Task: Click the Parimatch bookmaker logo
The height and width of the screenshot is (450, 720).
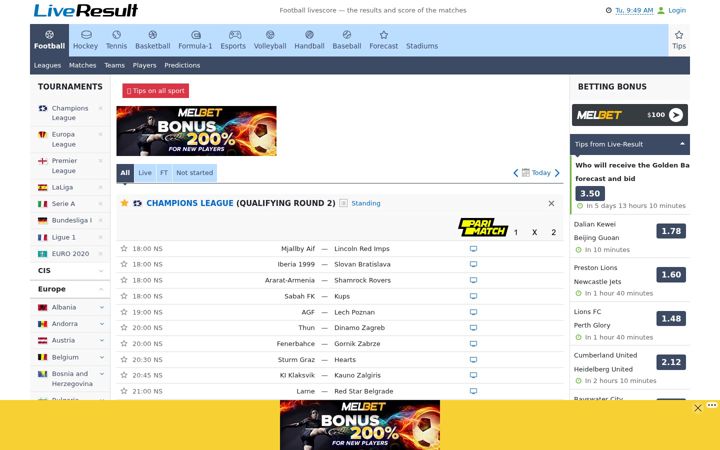Action: [x=483, y=227]
